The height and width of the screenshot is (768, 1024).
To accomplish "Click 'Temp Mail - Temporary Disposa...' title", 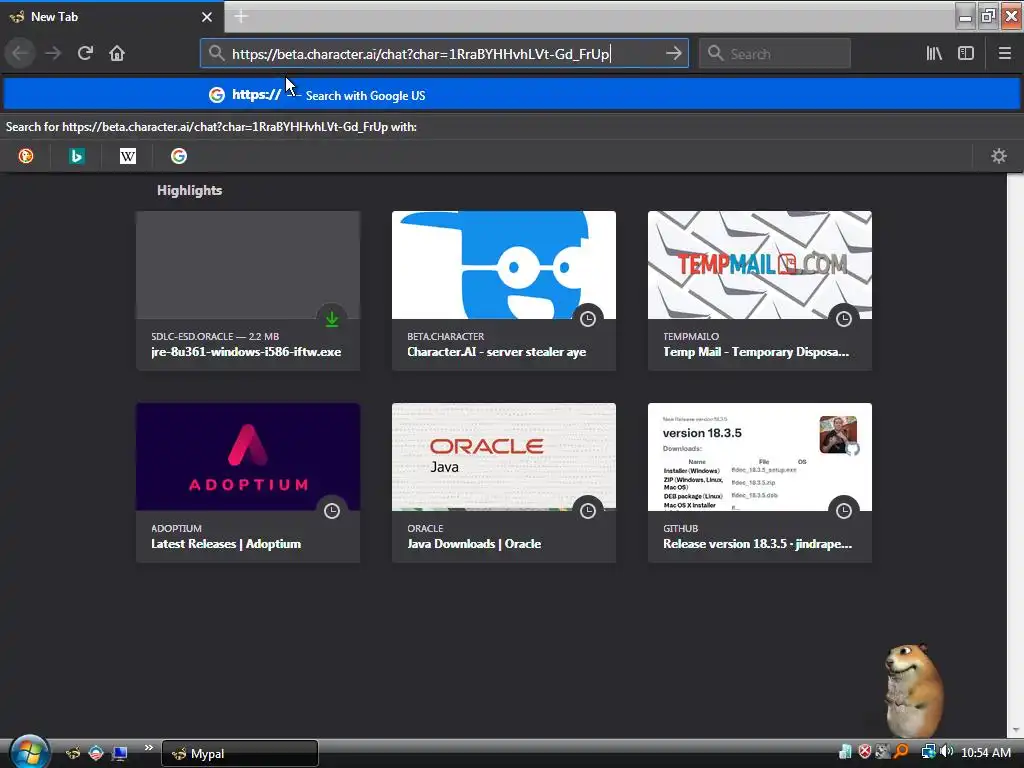I will coord(756,352).
